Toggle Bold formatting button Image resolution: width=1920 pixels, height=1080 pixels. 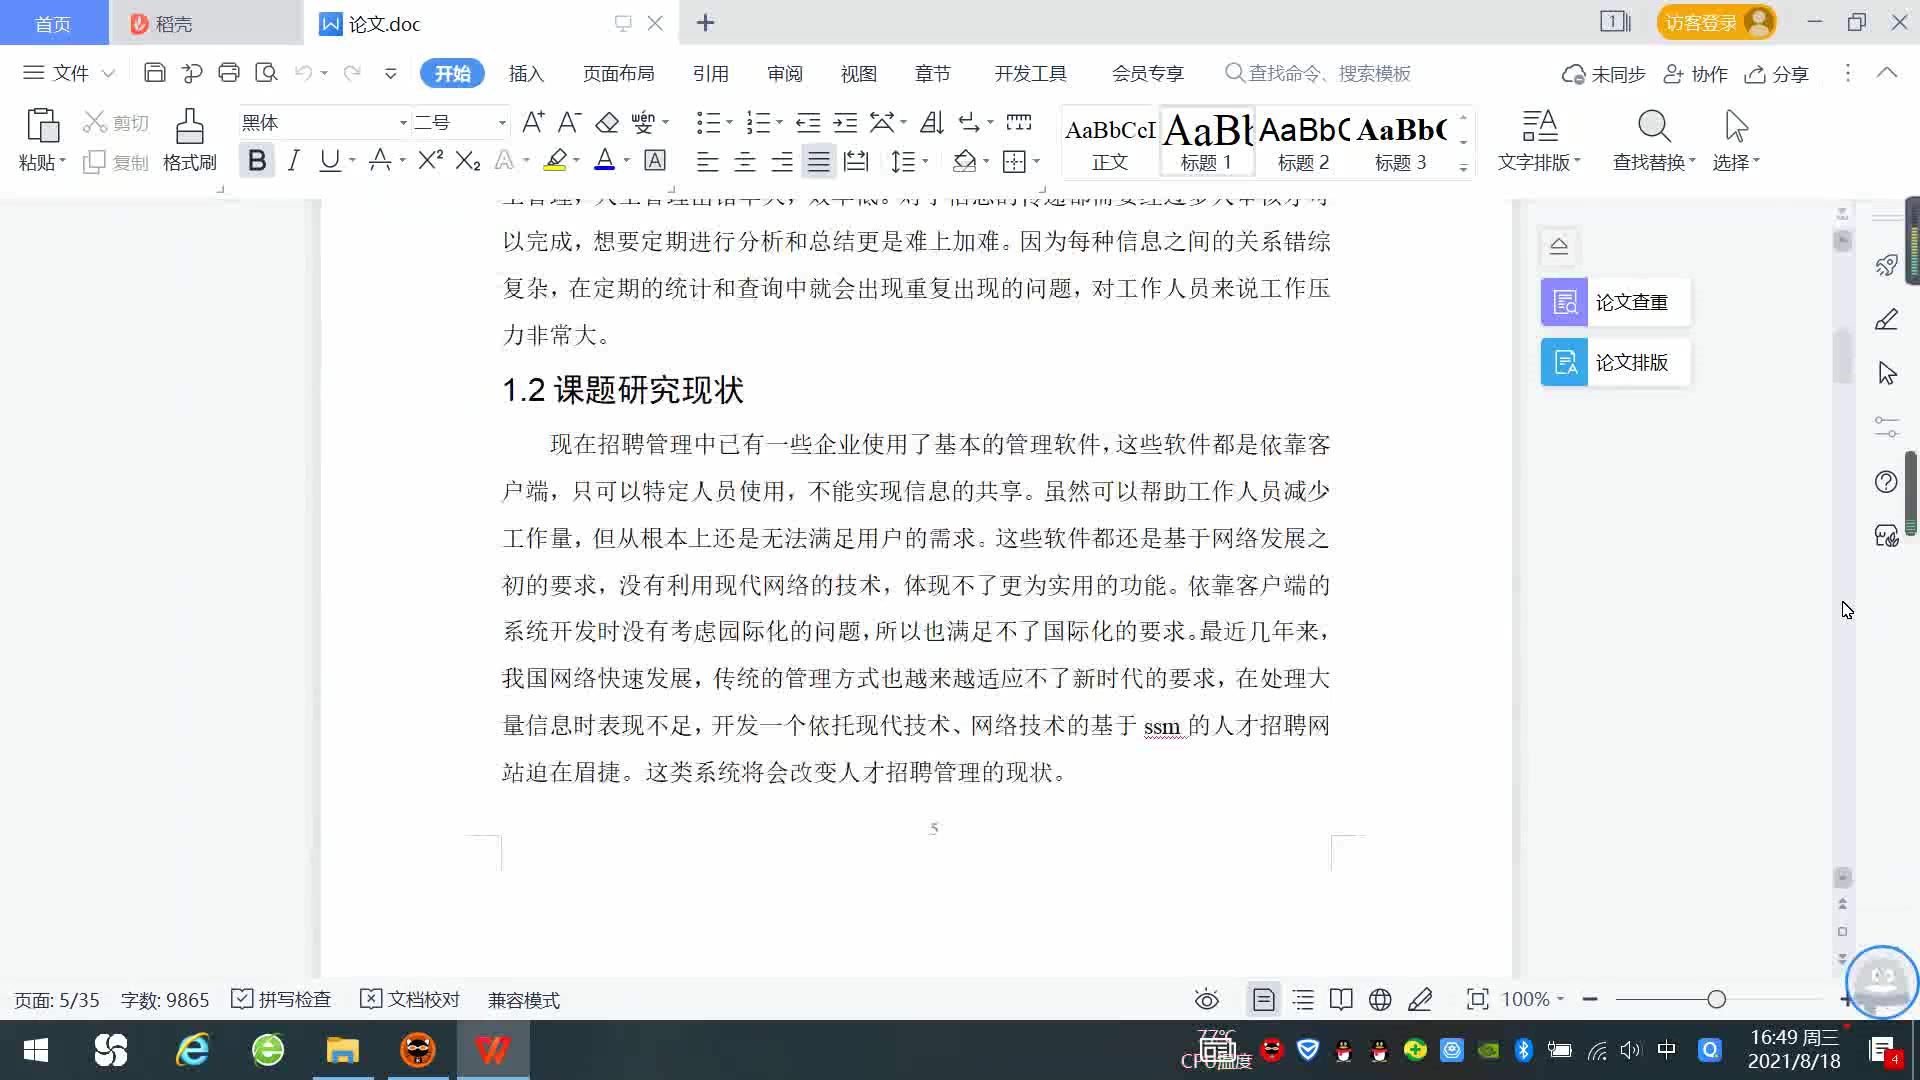click(257, 160)
